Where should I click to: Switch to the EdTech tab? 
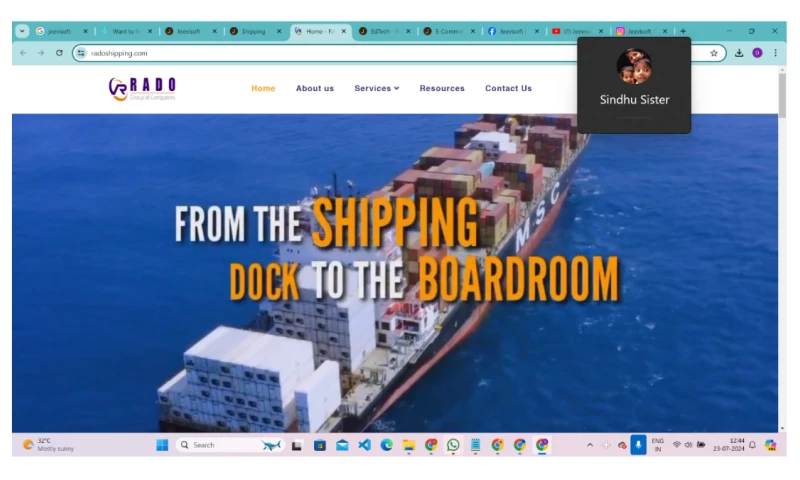[x=384, y=31]
